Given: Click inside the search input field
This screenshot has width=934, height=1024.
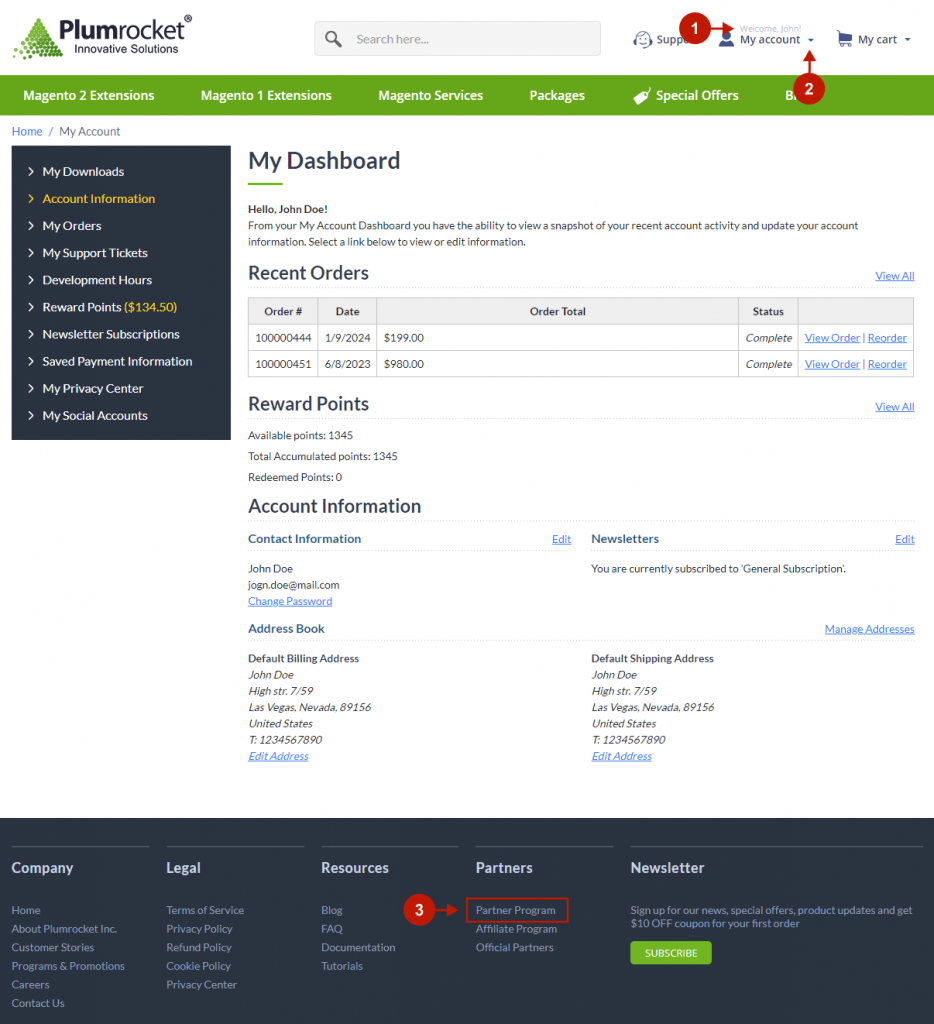Looking at the screenshot, I should click(460, 38).
